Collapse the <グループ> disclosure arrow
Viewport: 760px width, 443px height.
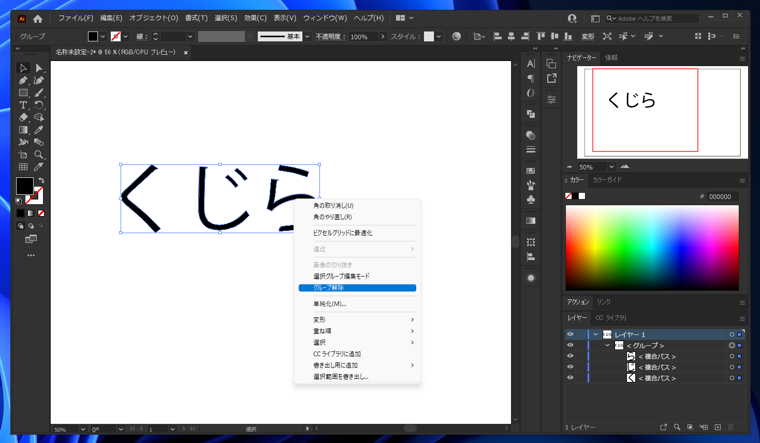tap(607, 345)
